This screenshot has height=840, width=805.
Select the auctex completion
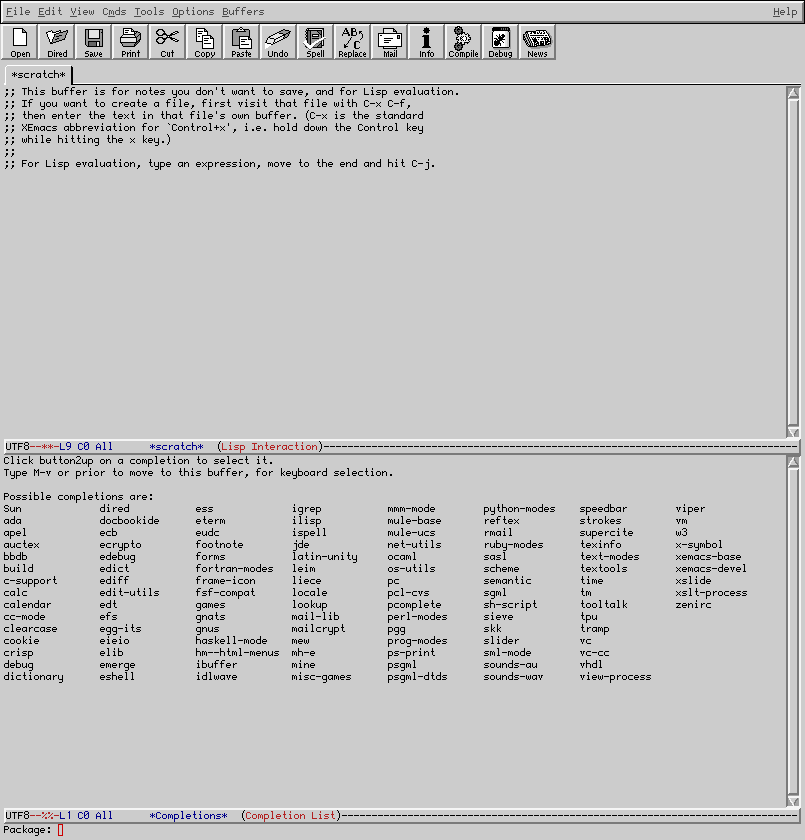coord(21,544)
